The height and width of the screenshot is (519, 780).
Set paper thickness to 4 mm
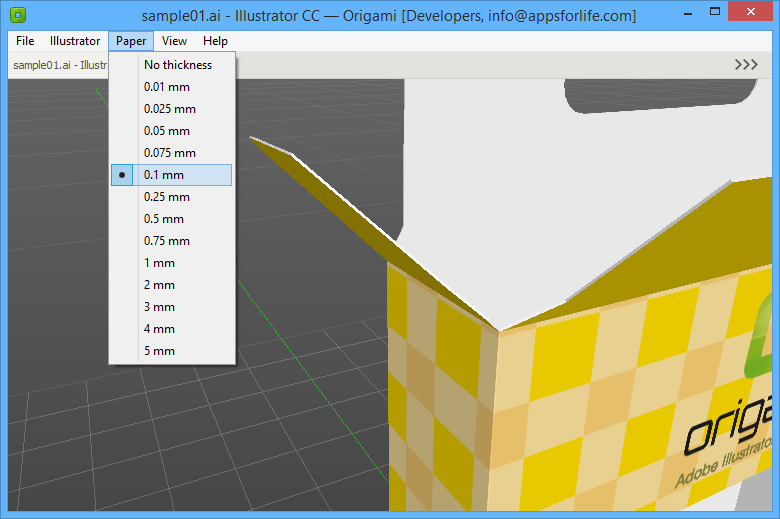coord(172,329)
